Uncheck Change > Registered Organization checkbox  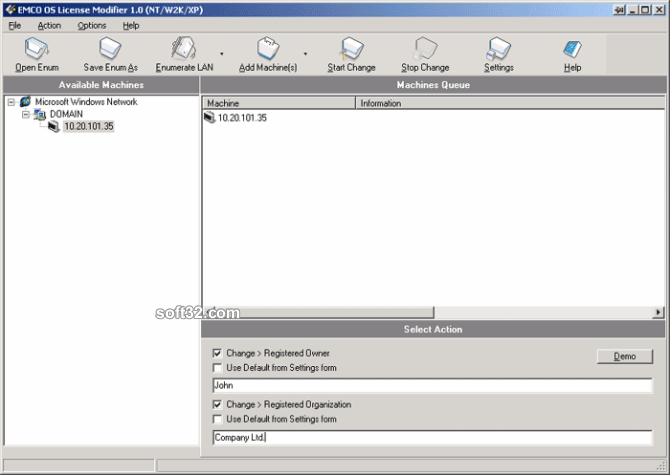click(x=217, y=405)
